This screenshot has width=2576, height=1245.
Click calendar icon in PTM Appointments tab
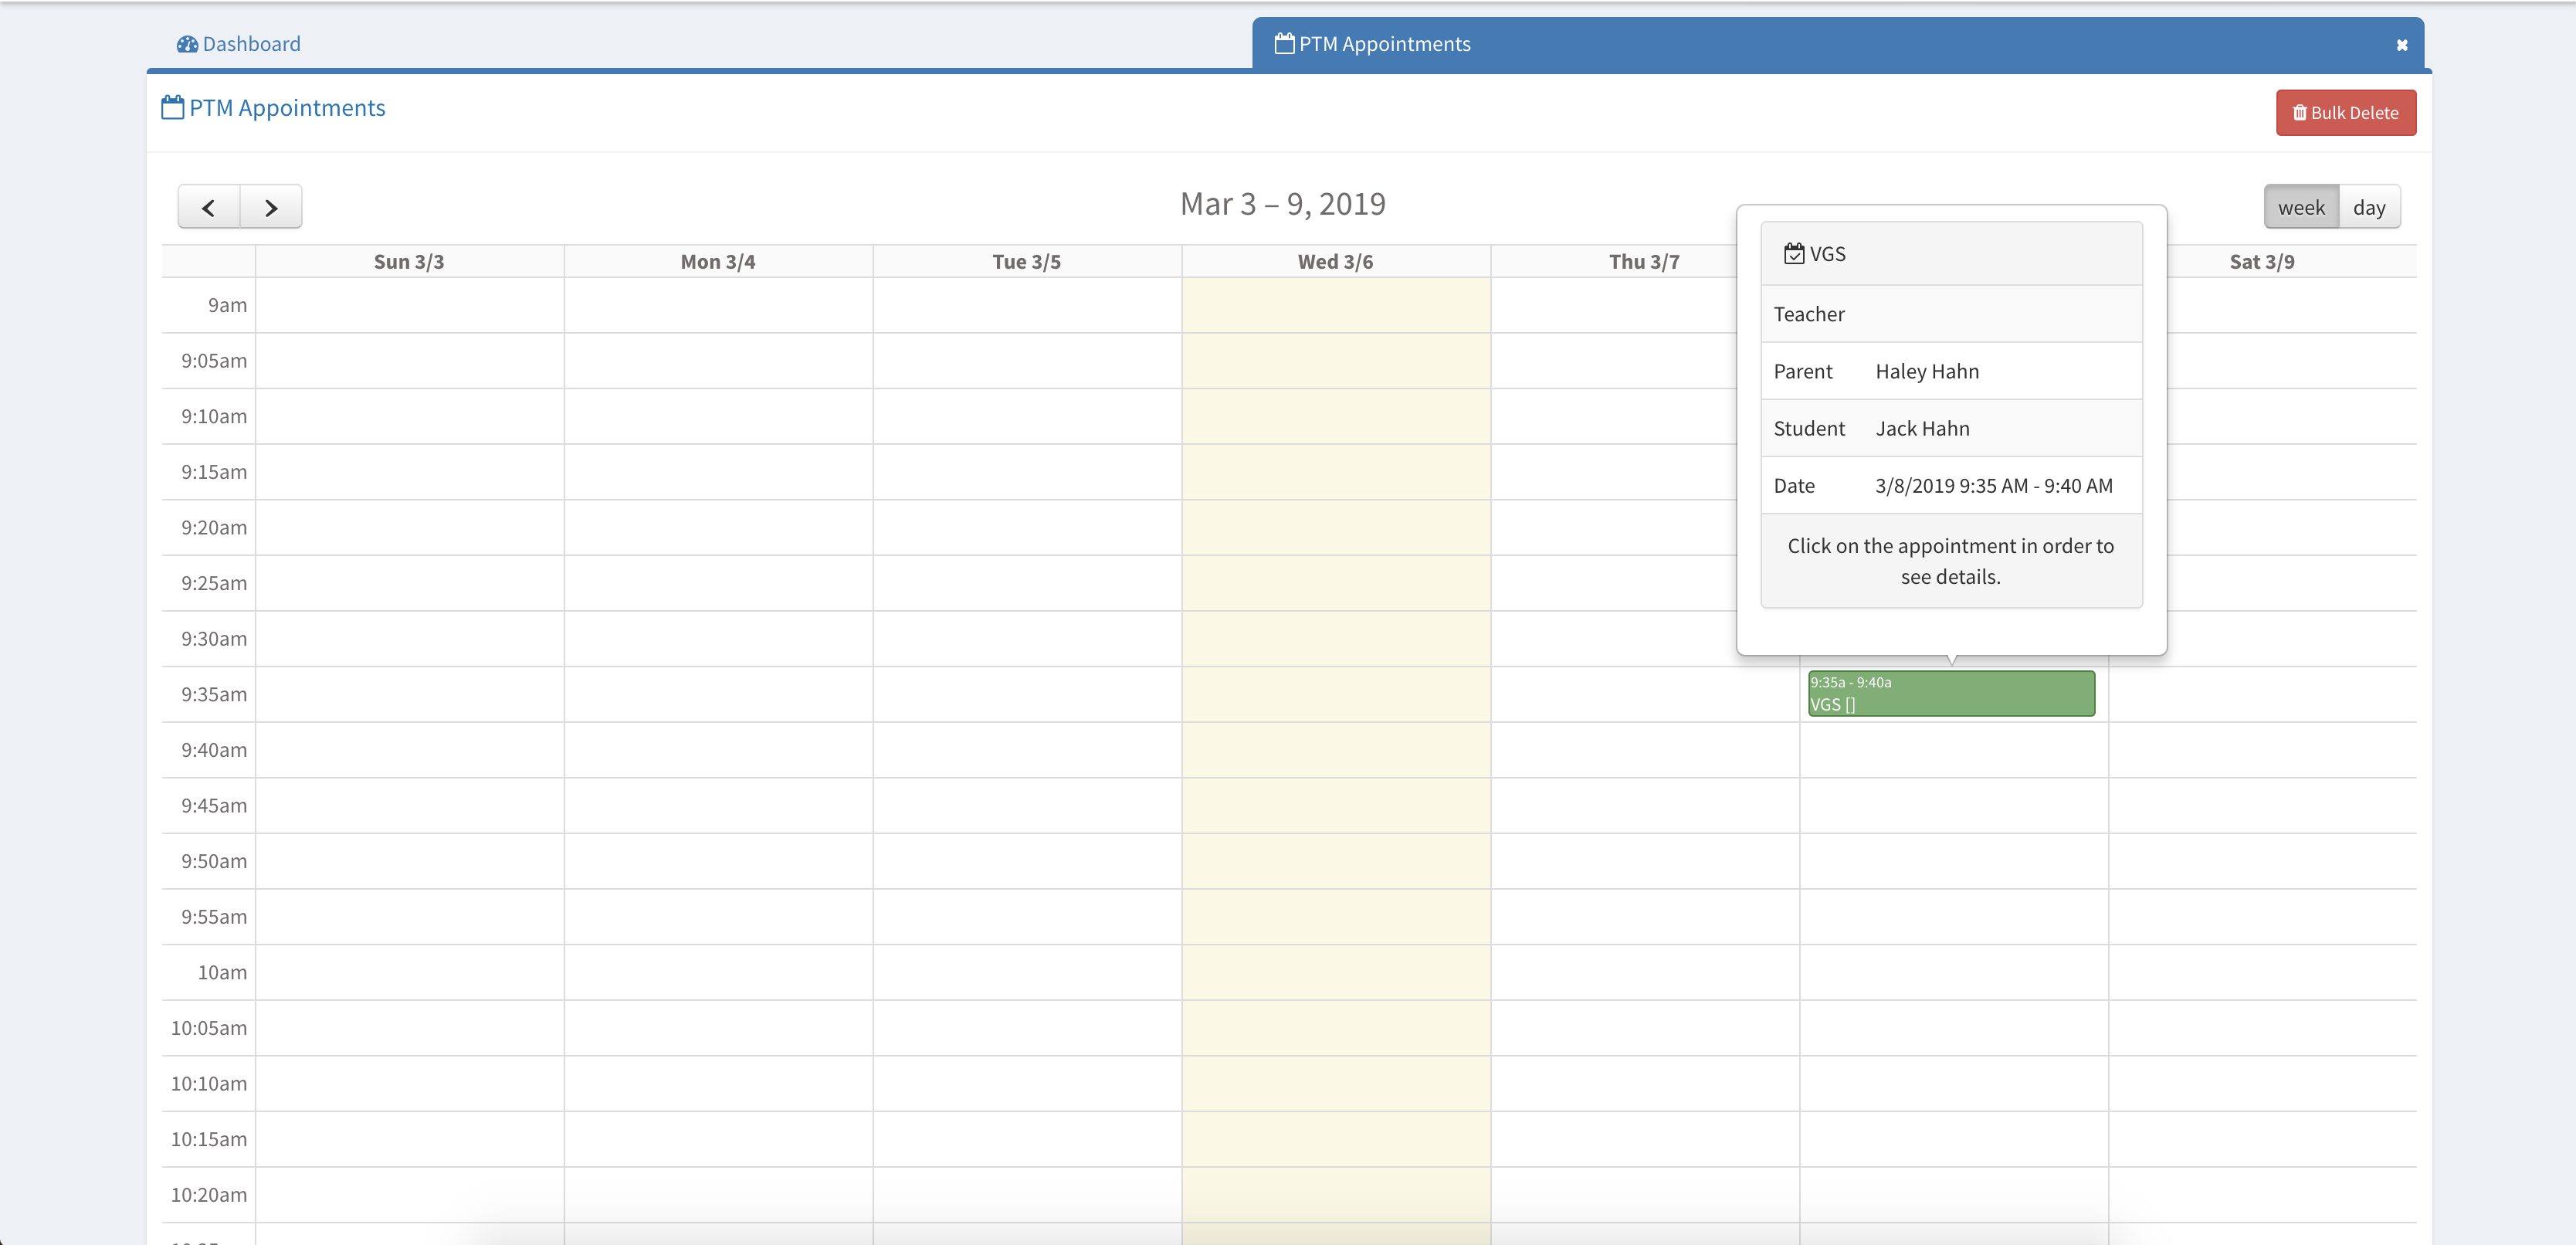tap(1284, 43)
